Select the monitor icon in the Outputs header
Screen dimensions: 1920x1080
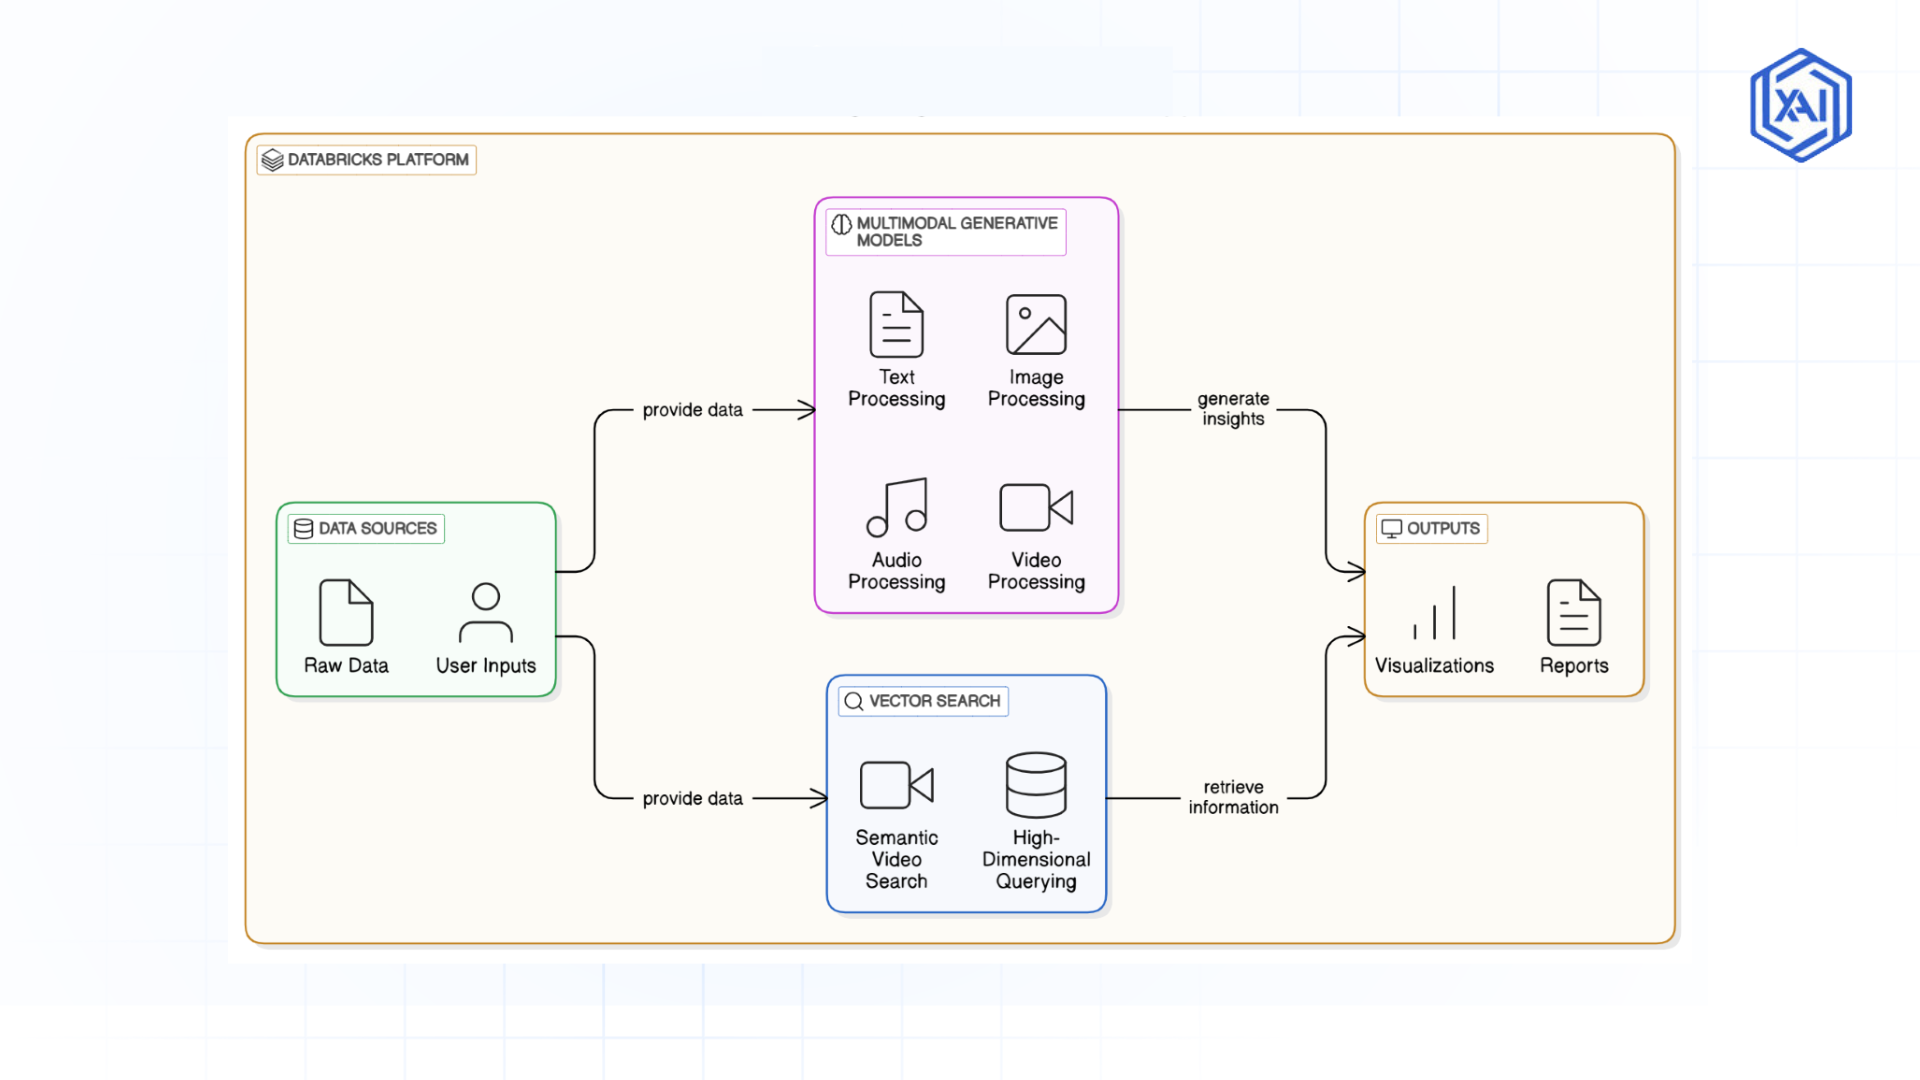click(x=1390, y=529)
